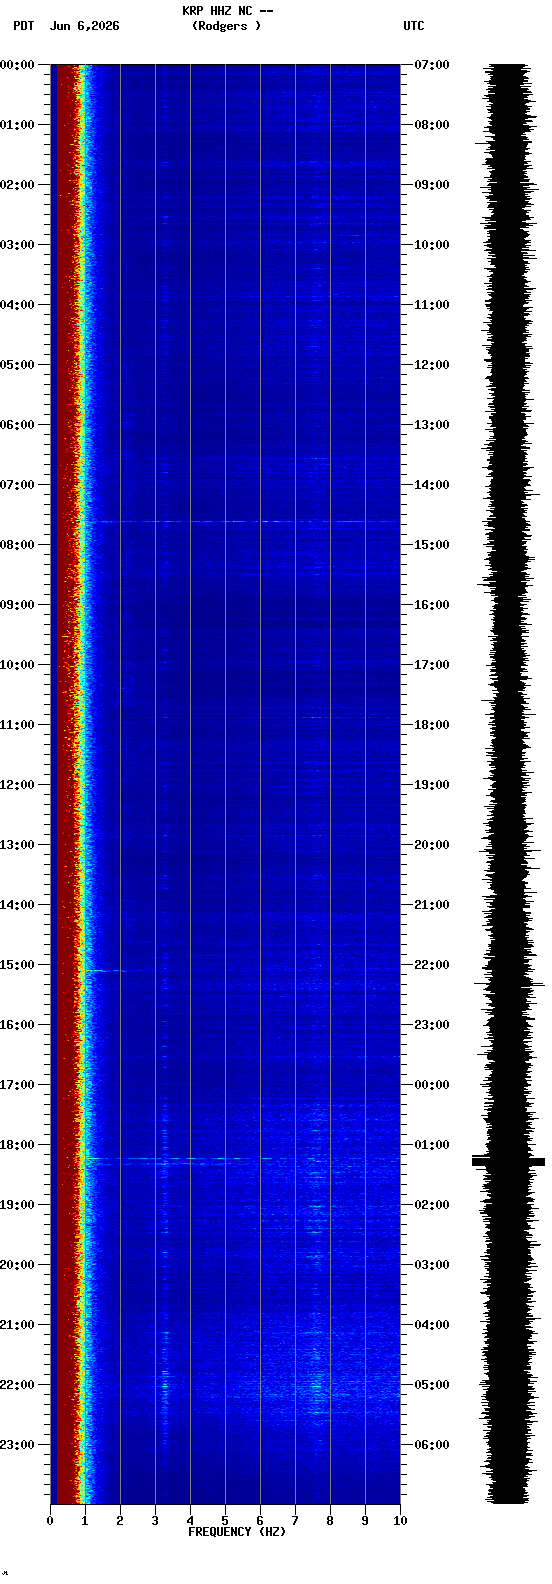The image size is (552, 1584).
Task: Click the 09:00 PDT time label
Action: pos(18,605)
